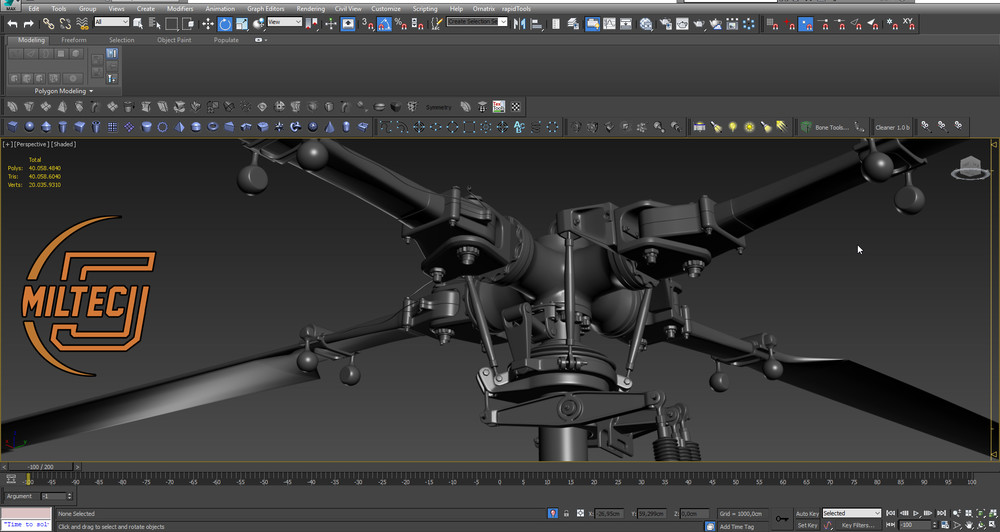Click the X coordinate input field

609,513
